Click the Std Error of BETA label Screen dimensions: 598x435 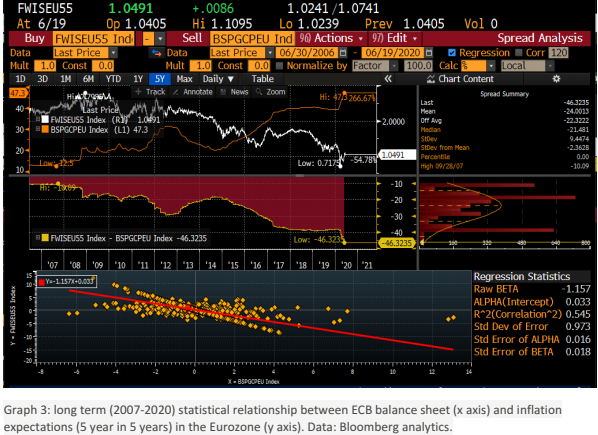[x=513, y=352]
